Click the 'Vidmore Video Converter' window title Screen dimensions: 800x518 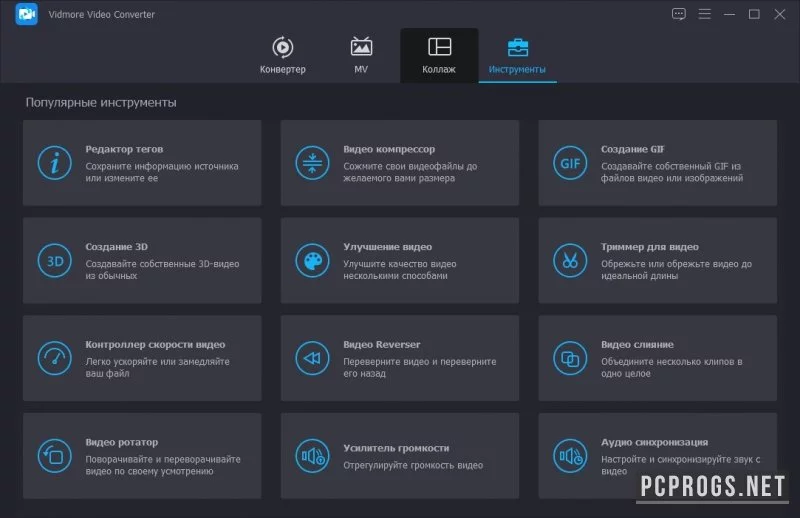click(x=102, y=14)
